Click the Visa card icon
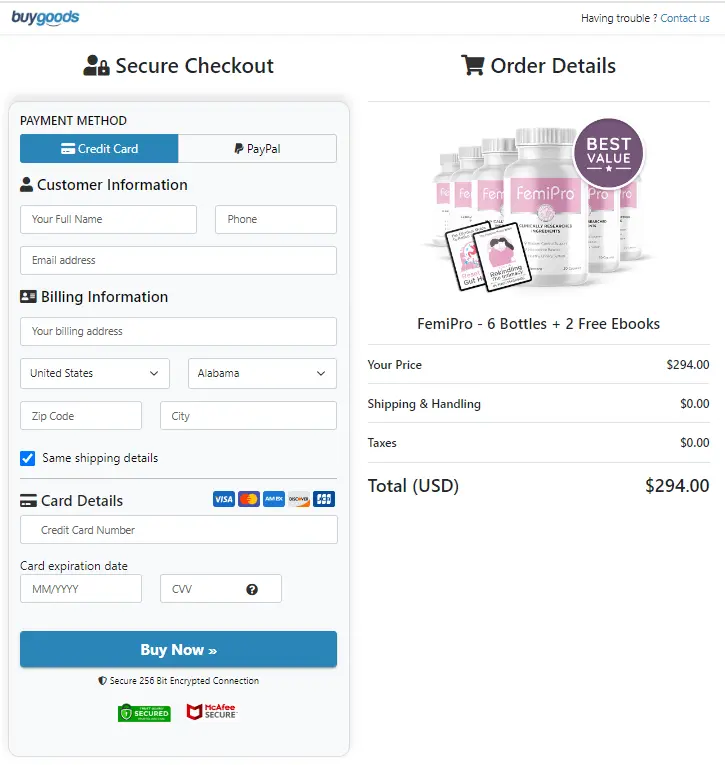This screenshot has height=765, width=725. click(x=224, y=499)
